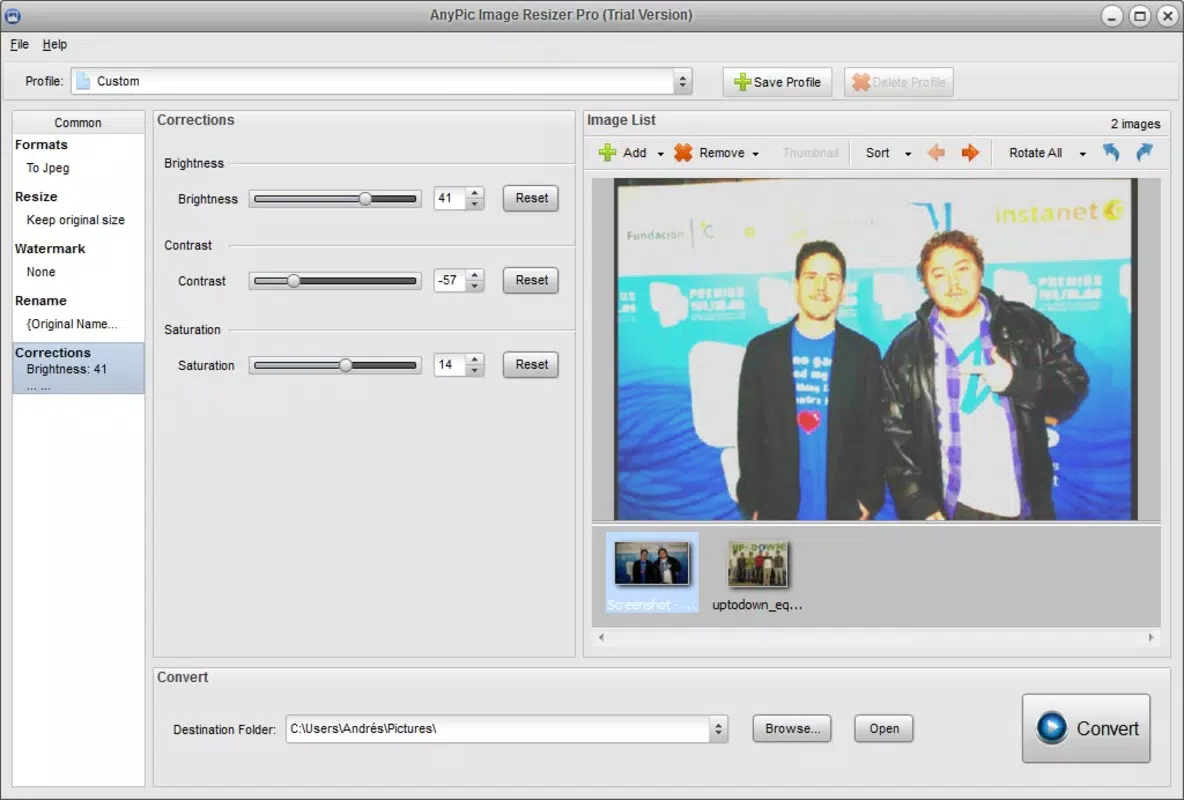Click the green plus Add icon

[607, 153]
